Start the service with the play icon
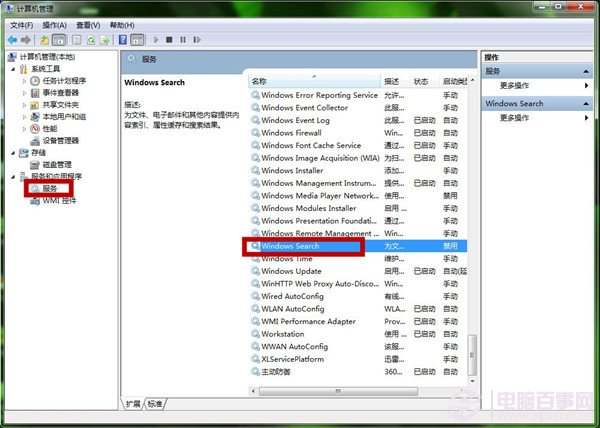 click(156, 40)
